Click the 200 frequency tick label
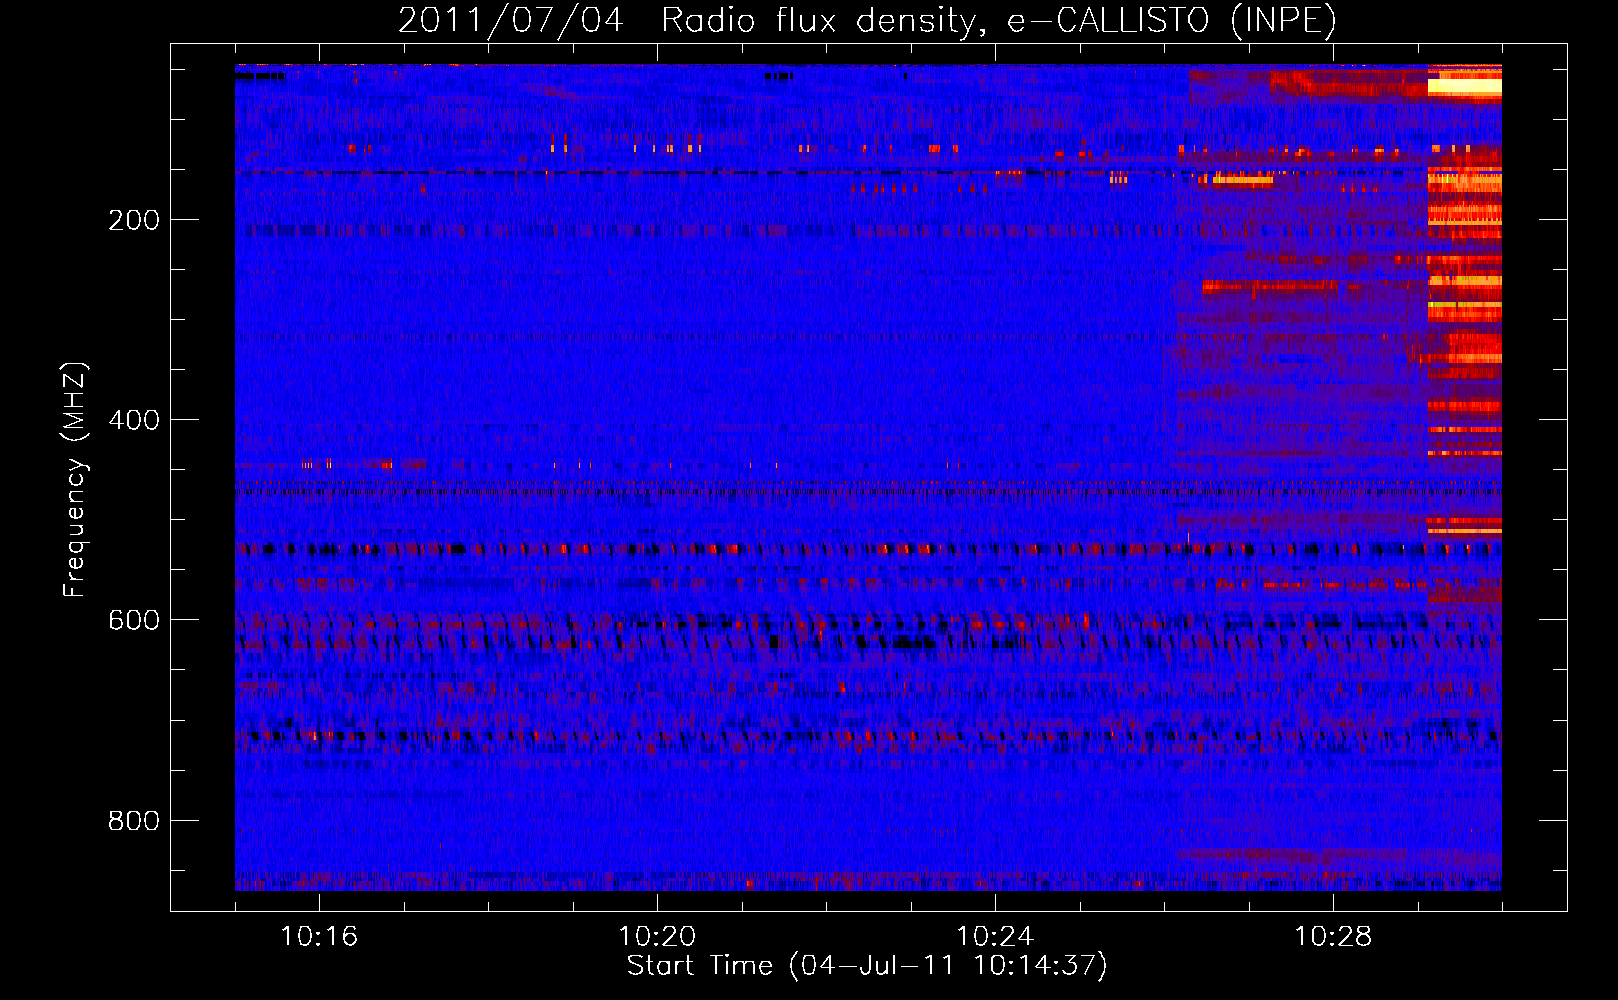This screenshot has width=1618, height=1000. pyautogui.click(x=134, y=220)
